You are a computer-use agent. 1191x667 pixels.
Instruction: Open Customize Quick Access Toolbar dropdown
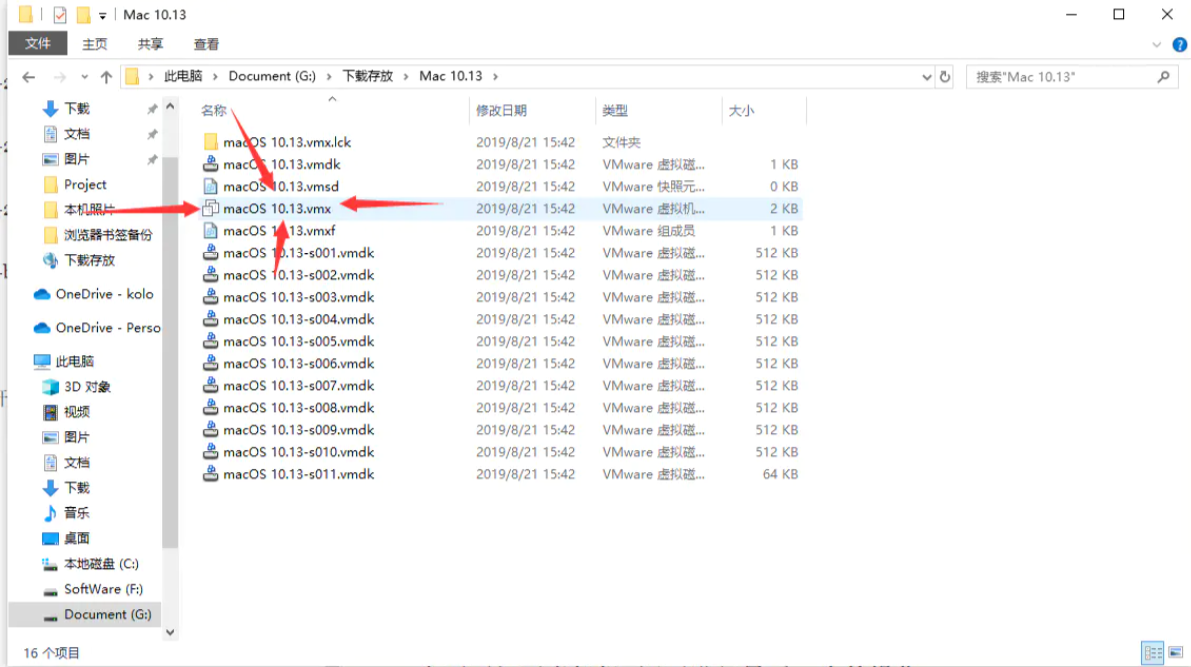[103, 15]
